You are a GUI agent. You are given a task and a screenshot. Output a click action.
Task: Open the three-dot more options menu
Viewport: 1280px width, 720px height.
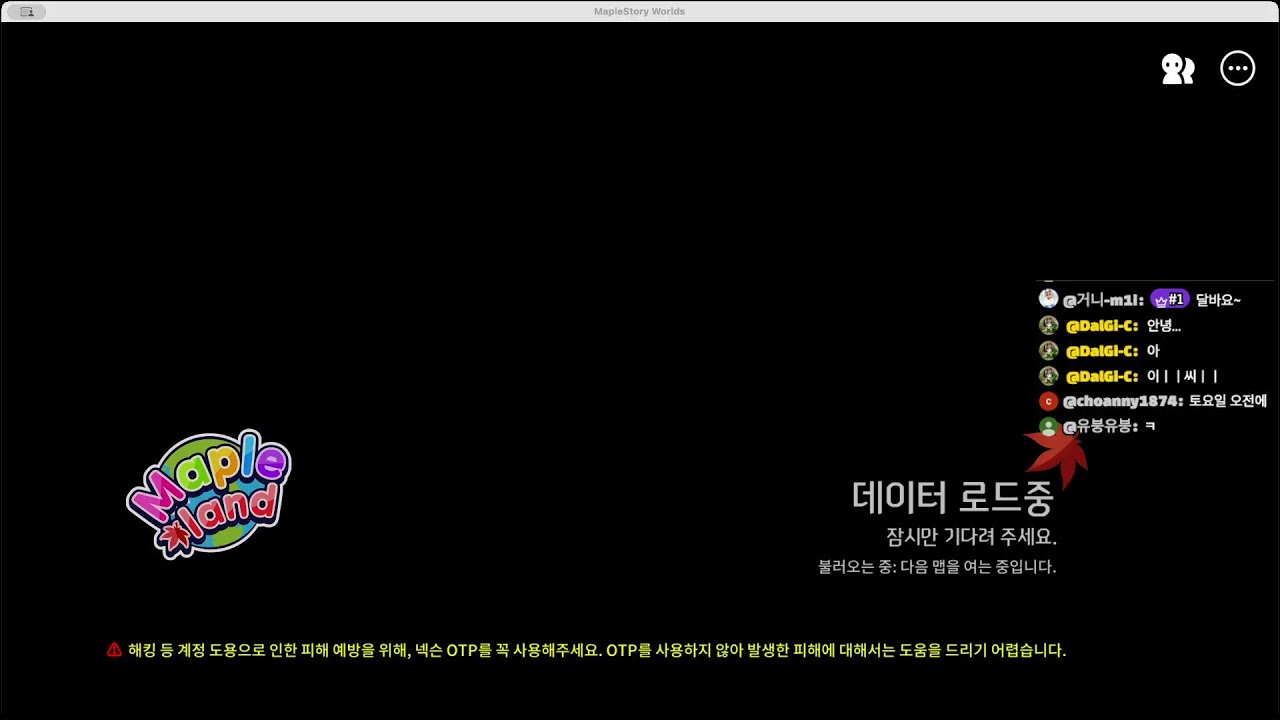pos(1238,69)
